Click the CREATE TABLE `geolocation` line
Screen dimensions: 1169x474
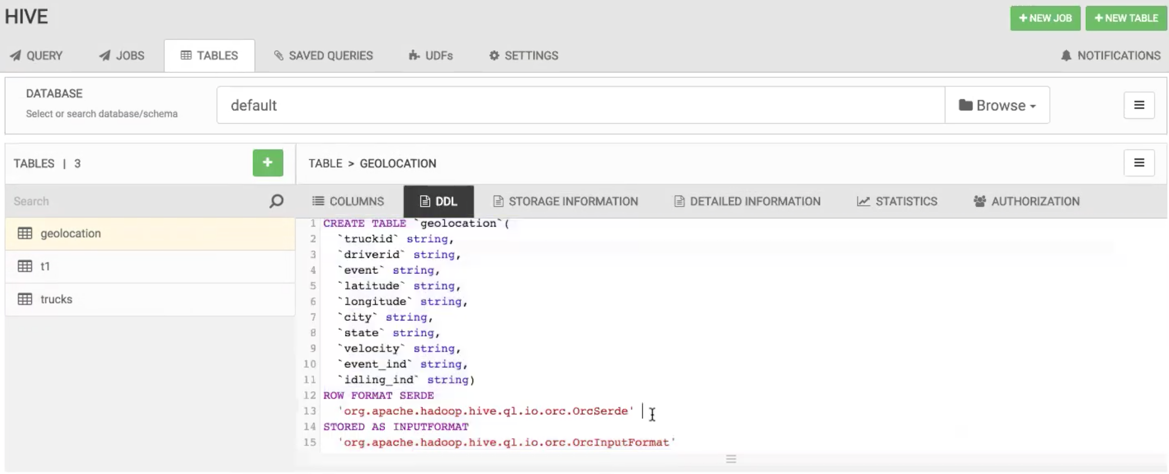[416, 224]
